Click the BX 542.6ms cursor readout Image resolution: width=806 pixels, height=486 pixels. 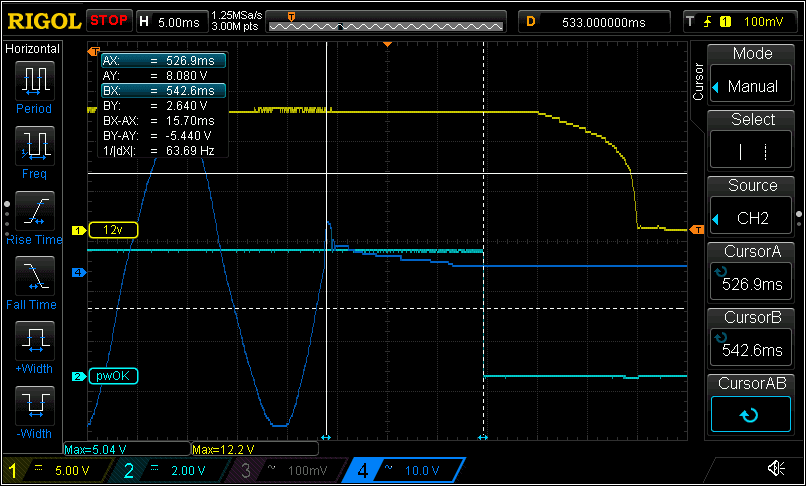pyautogui.click(x=163, y=91)
